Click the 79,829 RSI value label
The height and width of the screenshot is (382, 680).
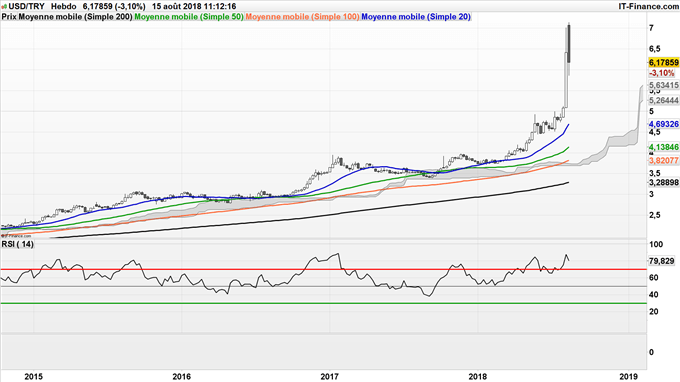[x=662, y=261]
